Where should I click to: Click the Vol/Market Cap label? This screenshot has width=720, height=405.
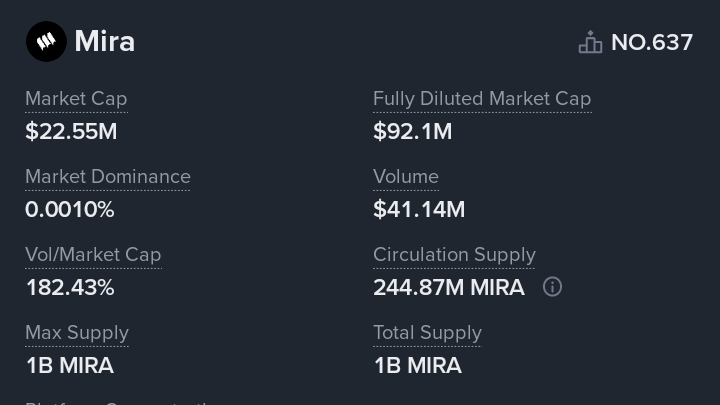(93, 255)
